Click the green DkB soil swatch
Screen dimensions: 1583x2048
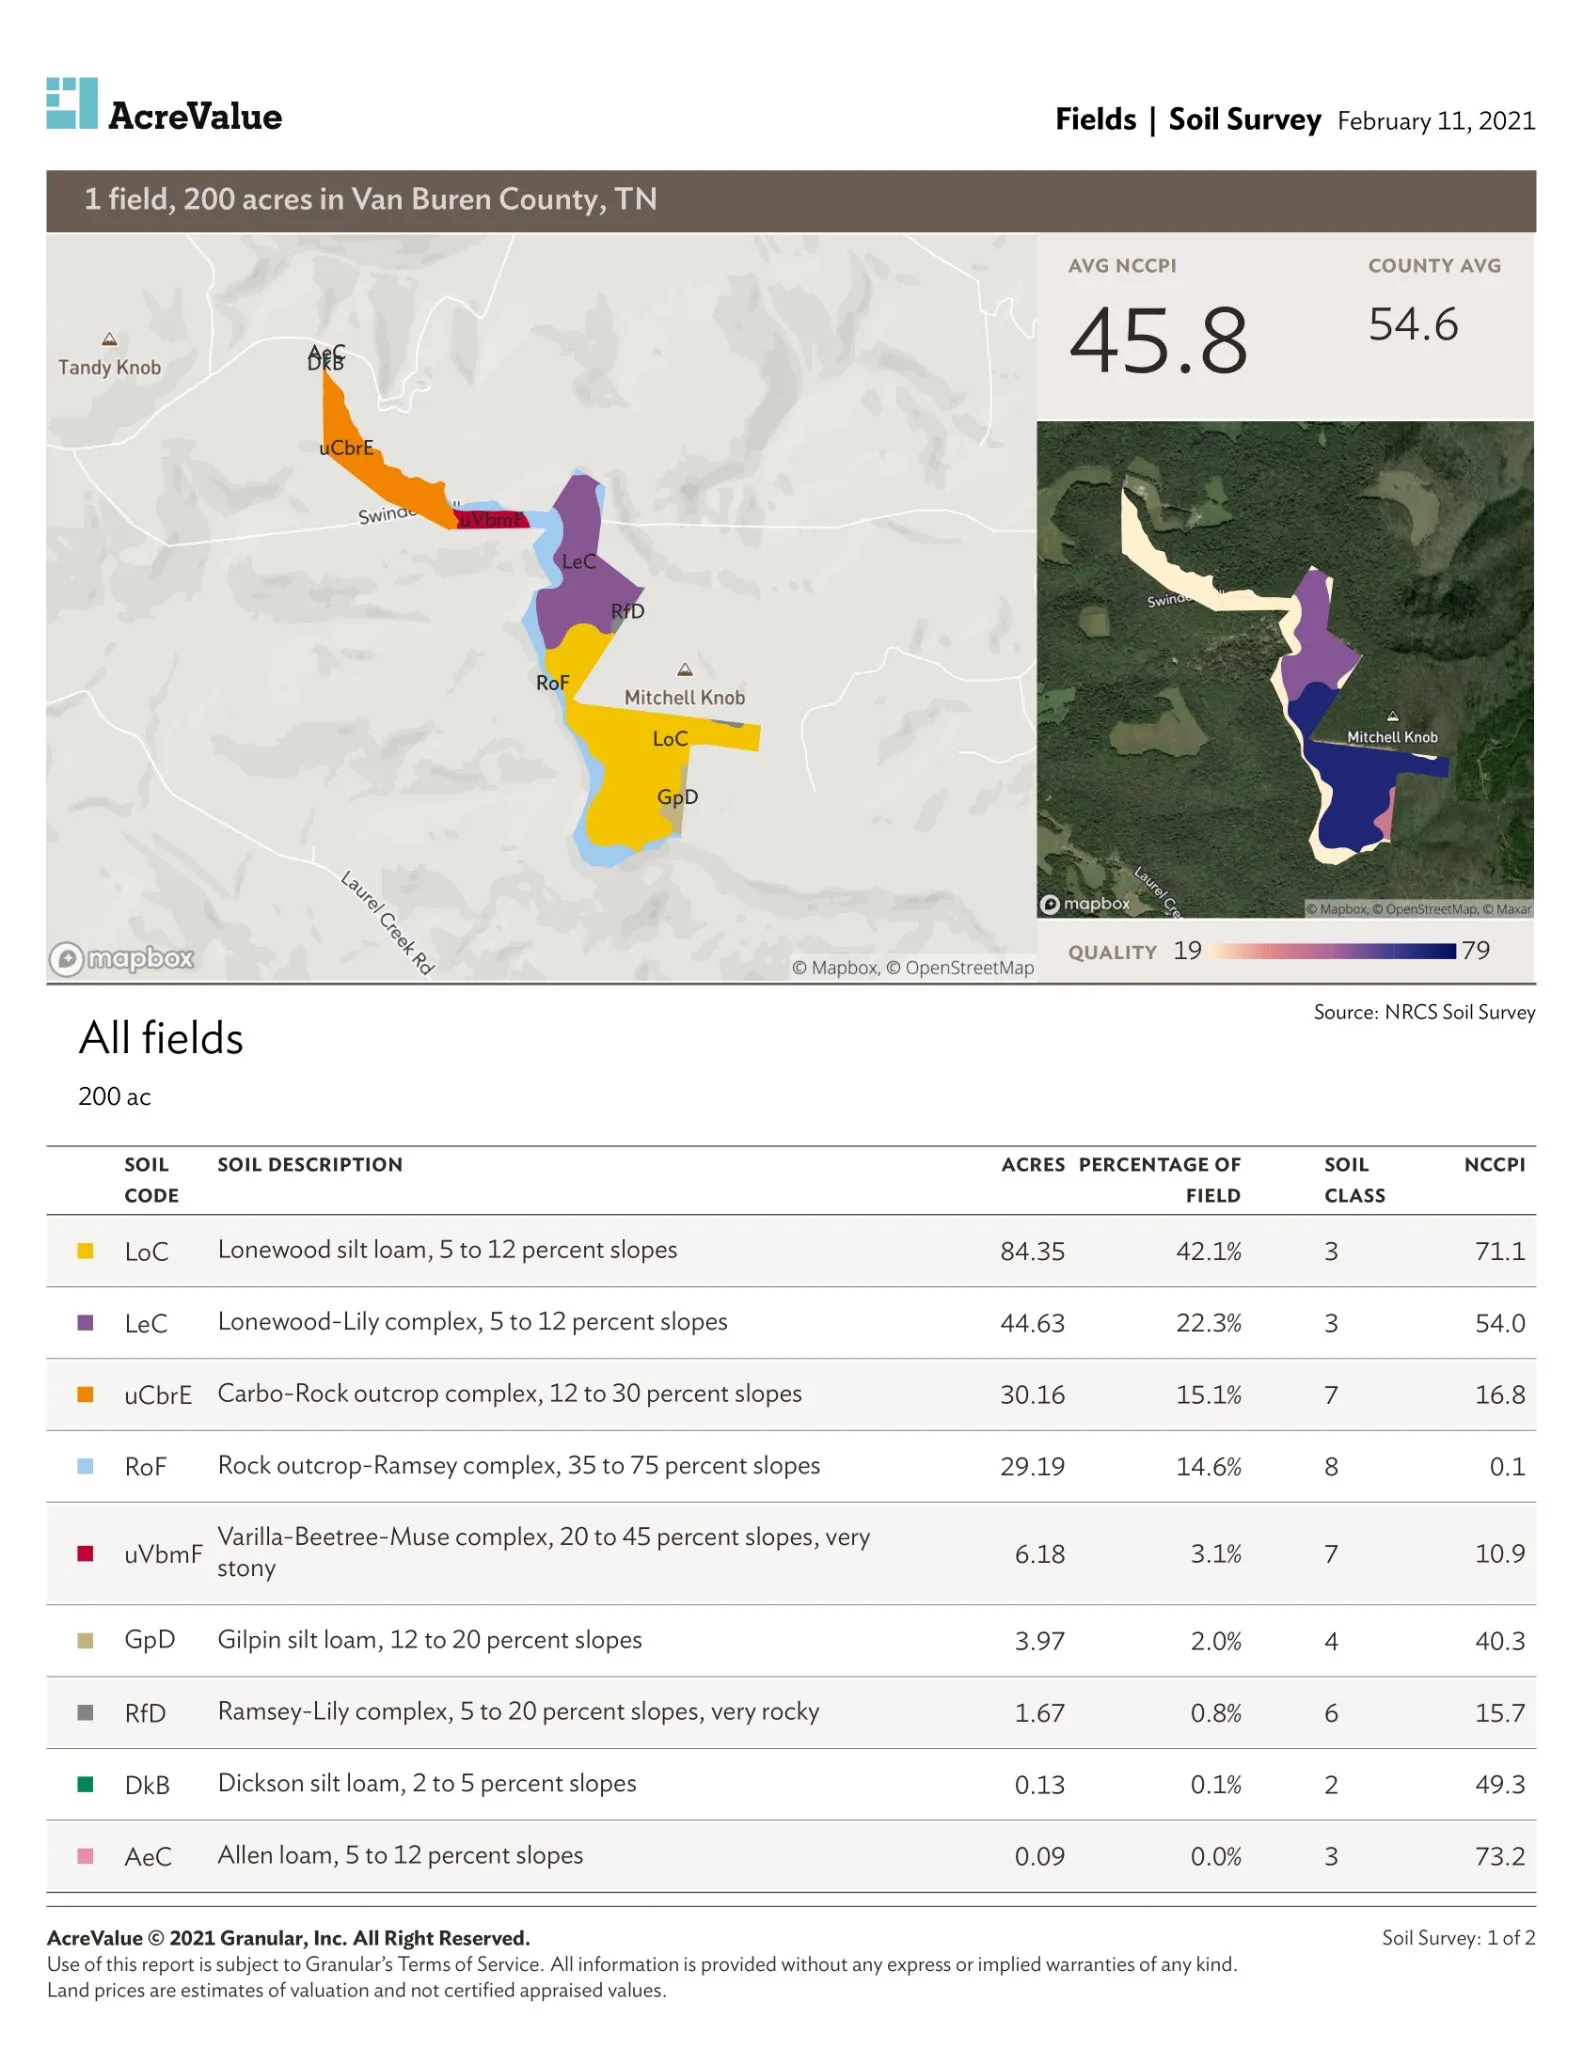click(x=86, y=1784)
